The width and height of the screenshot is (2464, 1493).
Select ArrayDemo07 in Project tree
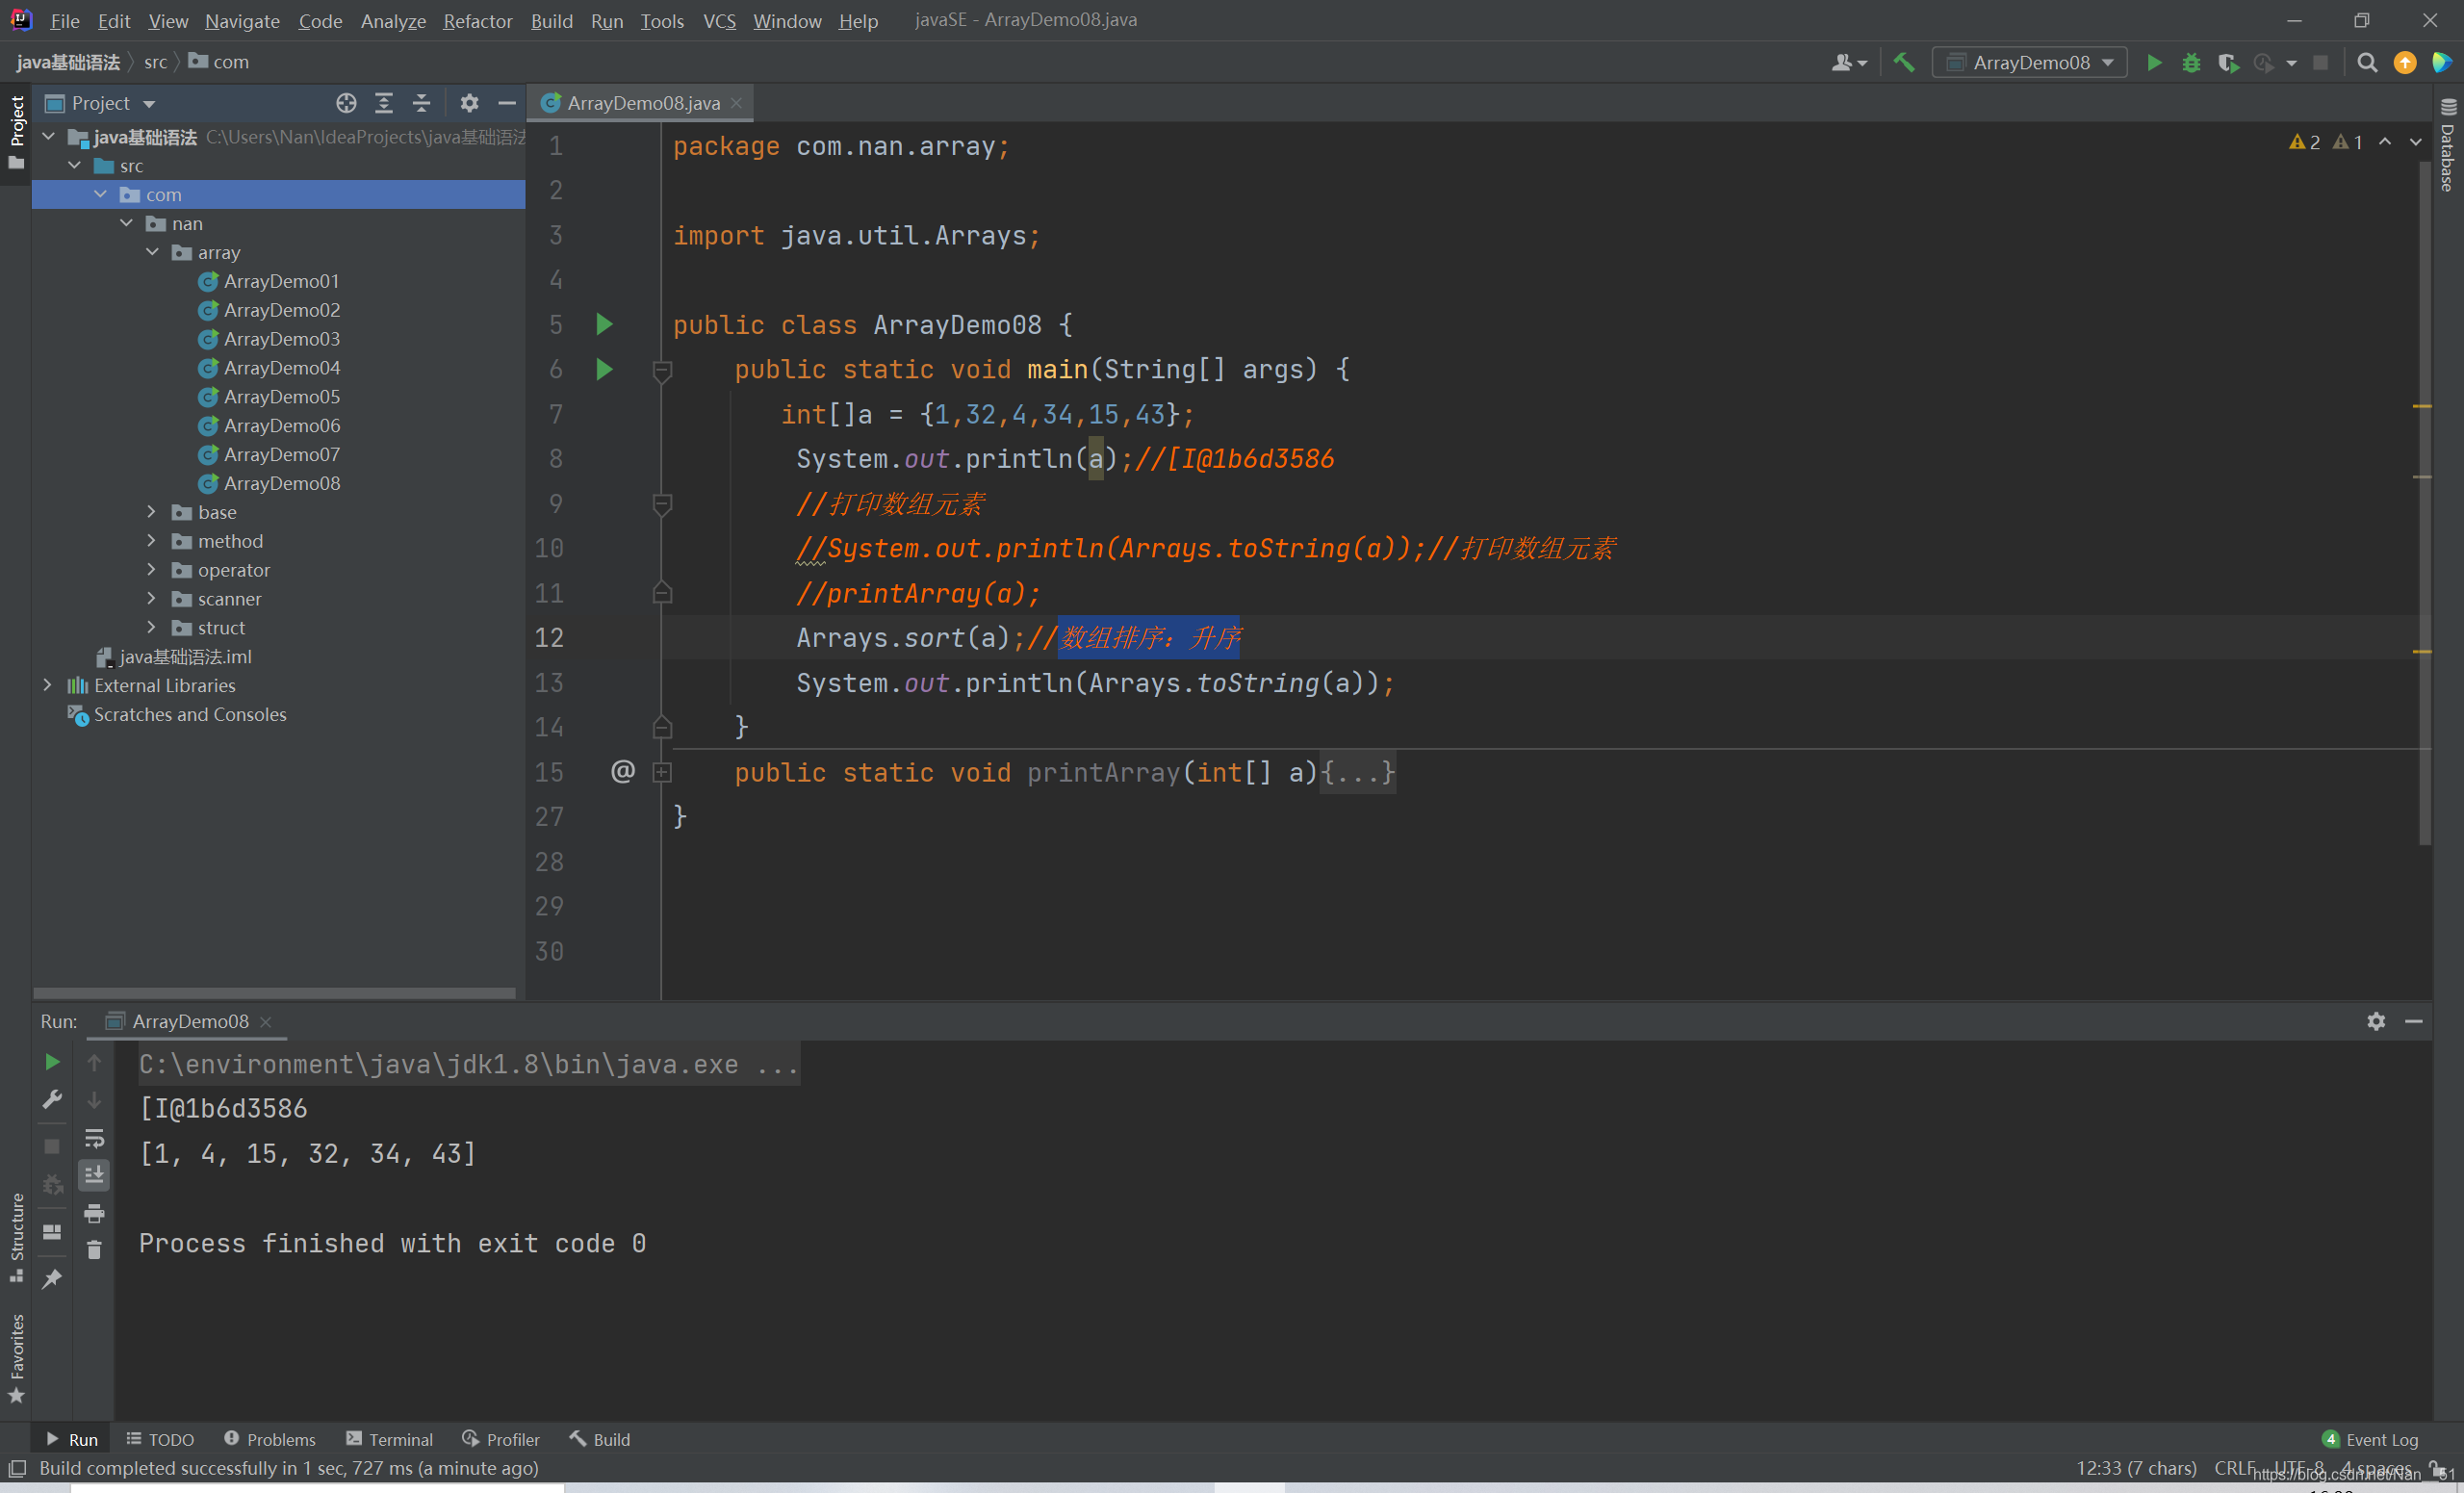(x=283, y=454)
